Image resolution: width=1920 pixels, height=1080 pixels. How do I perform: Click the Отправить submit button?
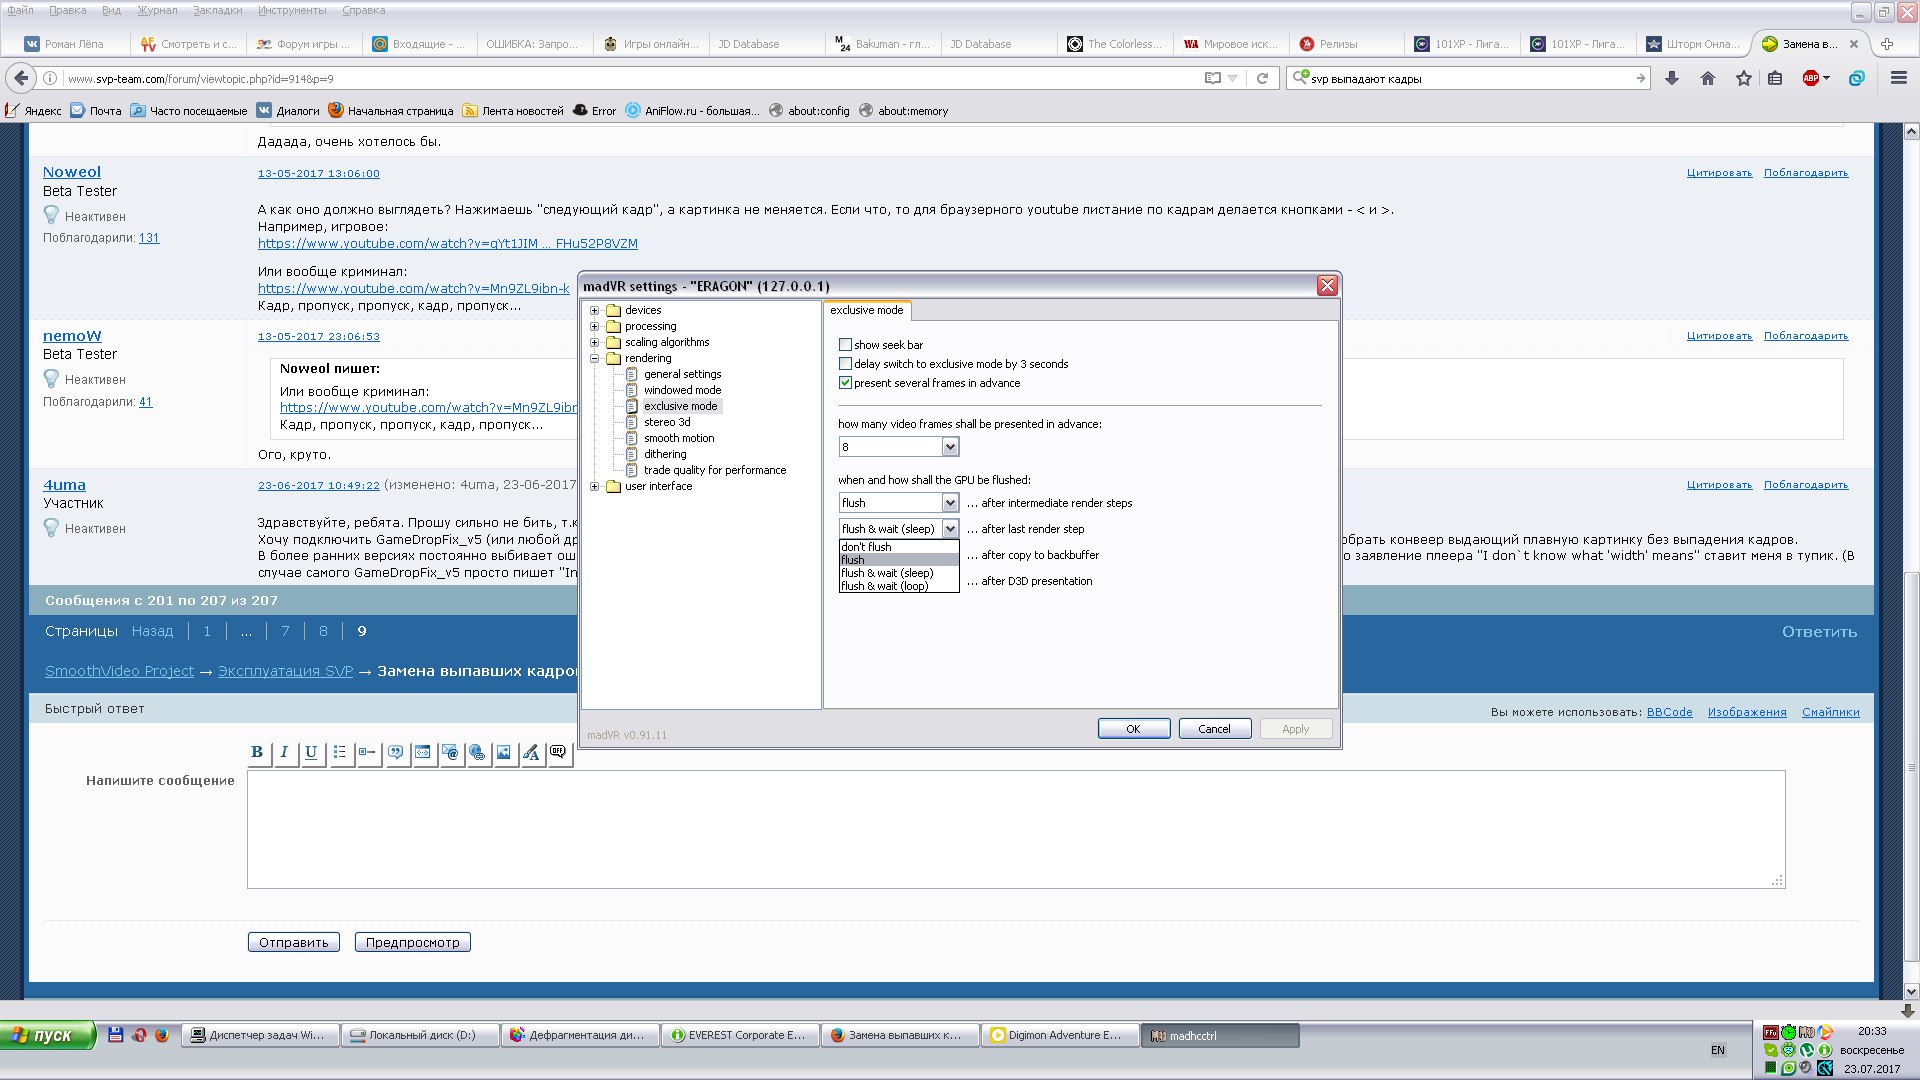[294, 942]
